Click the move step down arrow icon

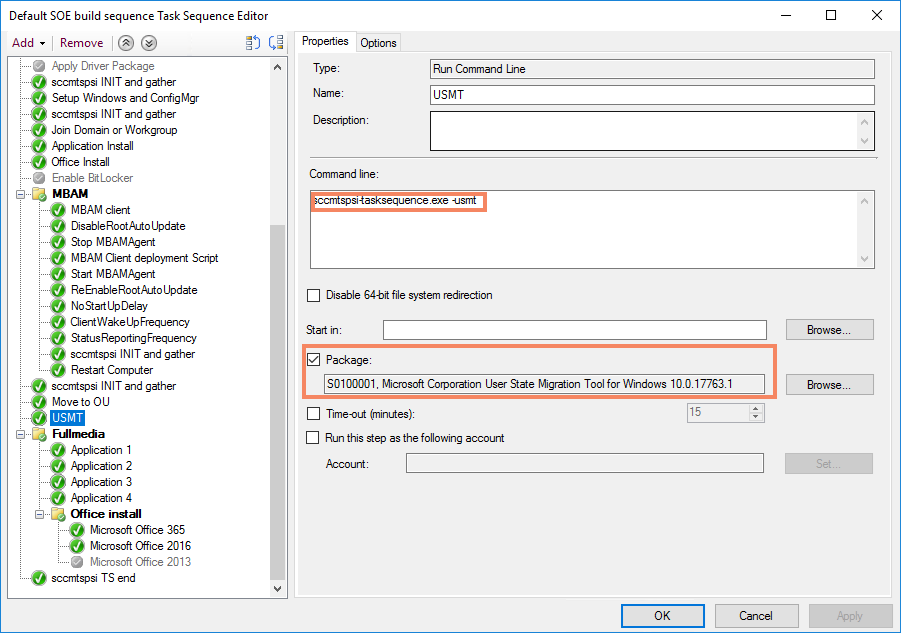coord(149,43)
